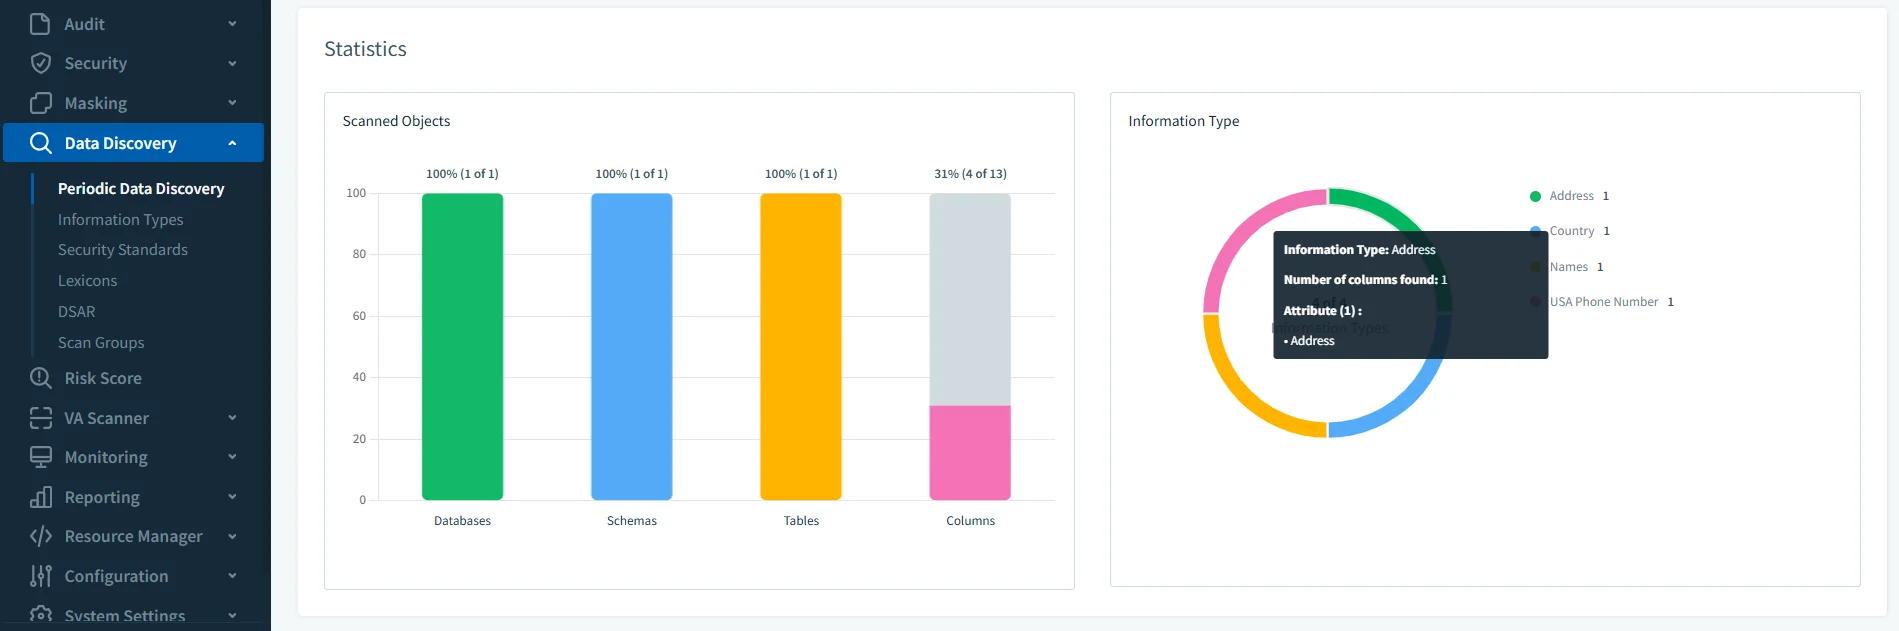Go to Scan Groups page
Viewport: 1899px width, 631px height.
(x=101, y=343)
